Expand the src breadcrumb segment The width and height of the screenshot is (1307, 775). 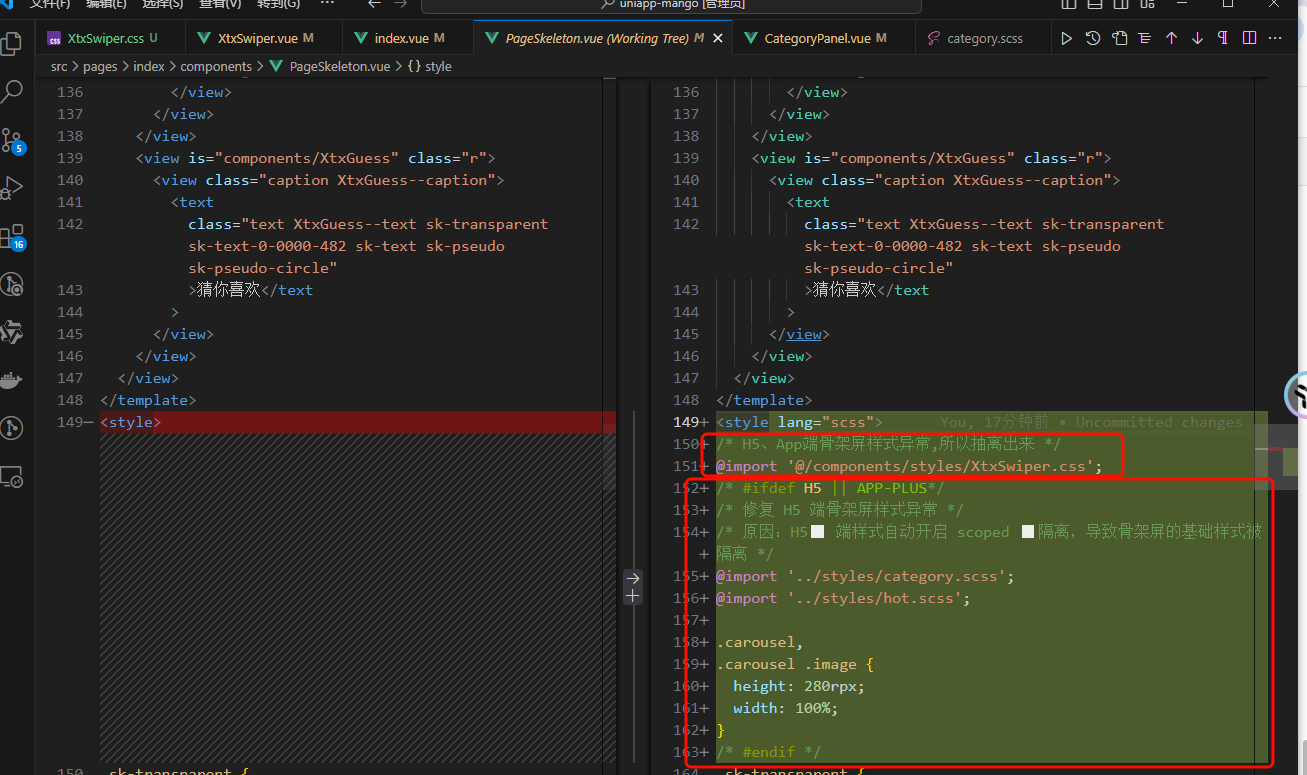tap(61, 66)
